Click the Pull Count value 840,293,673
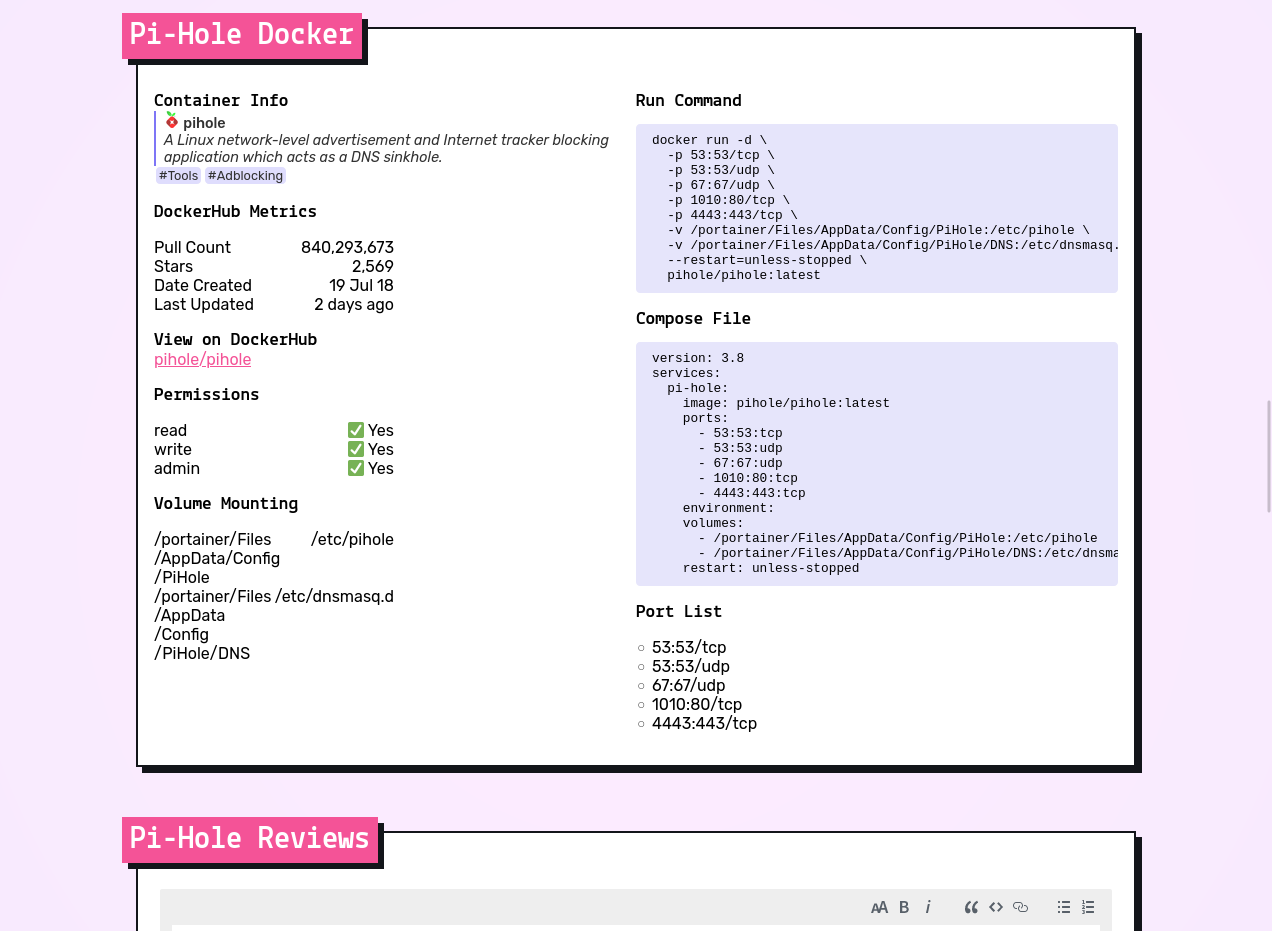The image size is (1272, 931). click(x=347, y=248)
